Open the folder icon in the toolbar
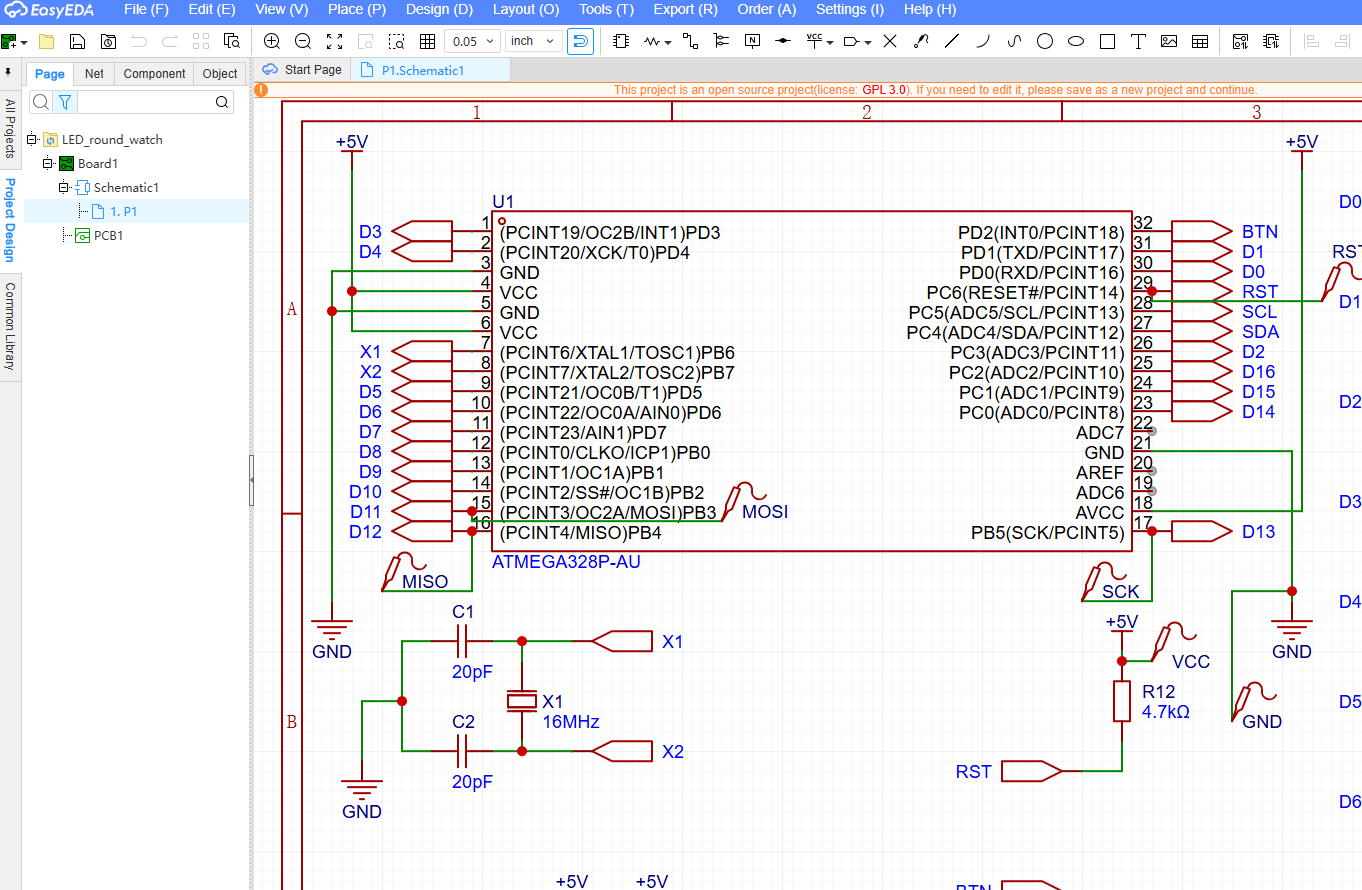 [x=46, y=41]
